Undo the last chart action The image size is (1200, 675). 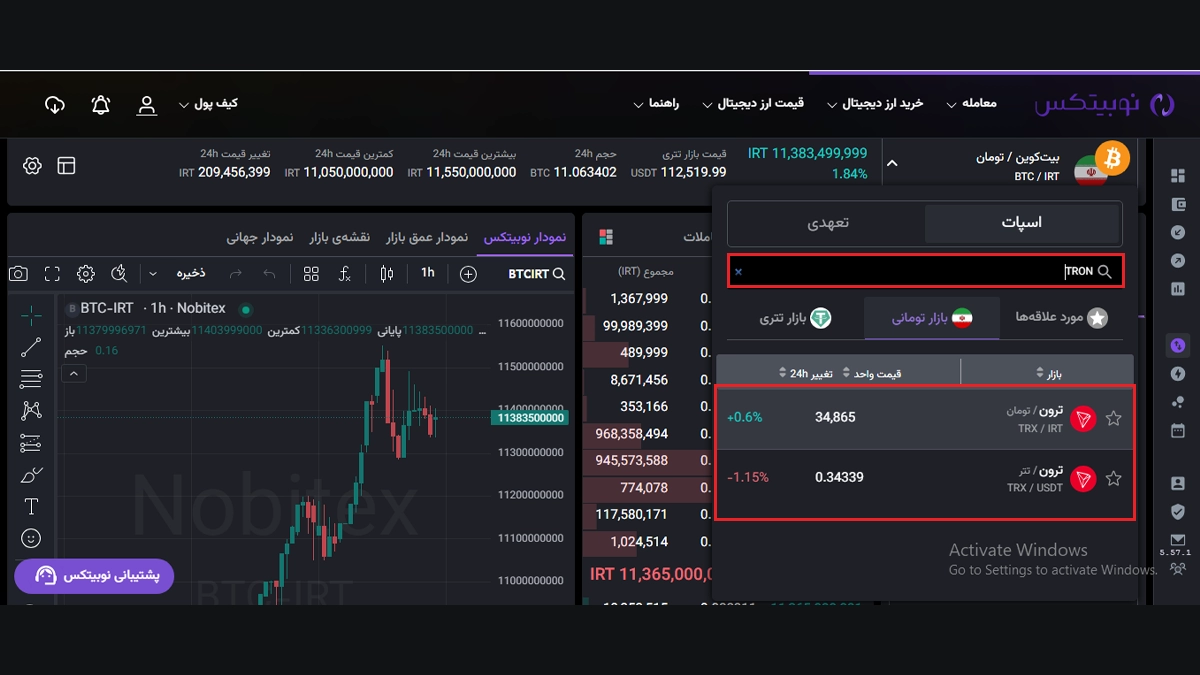click(269, 274)
